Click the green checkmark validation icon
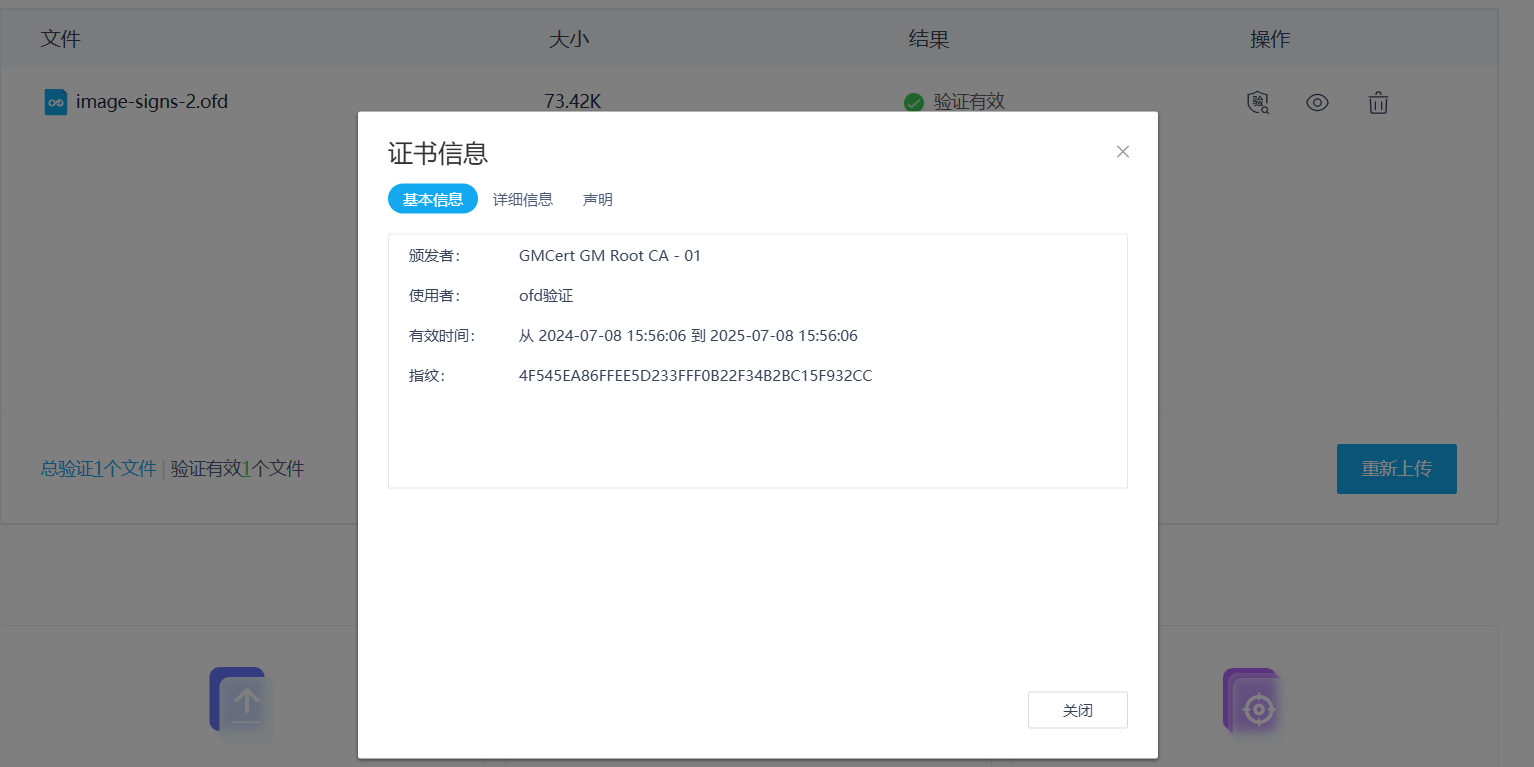The height and width of the screenshot is (767, 1534). [913, 102]
